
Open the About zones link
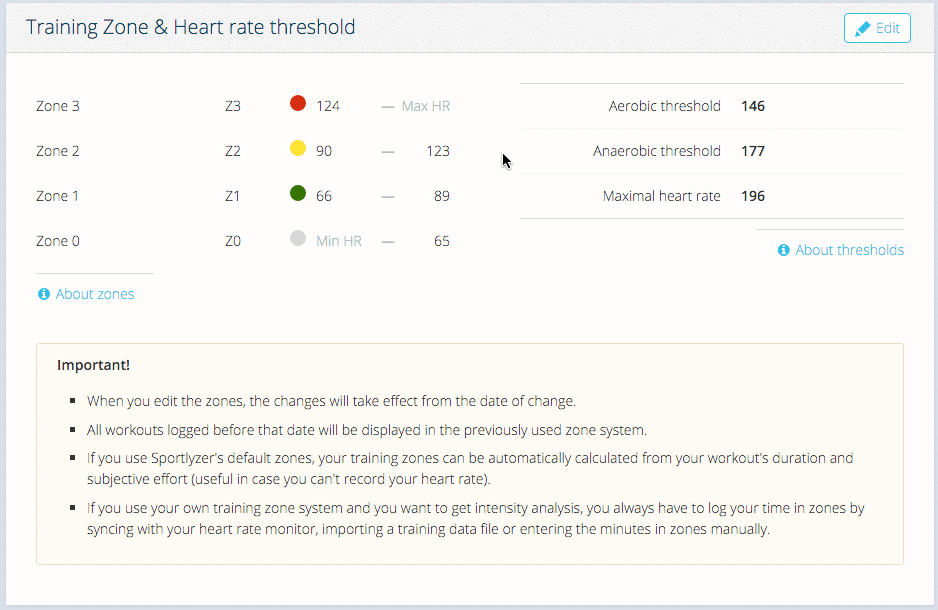95,294
